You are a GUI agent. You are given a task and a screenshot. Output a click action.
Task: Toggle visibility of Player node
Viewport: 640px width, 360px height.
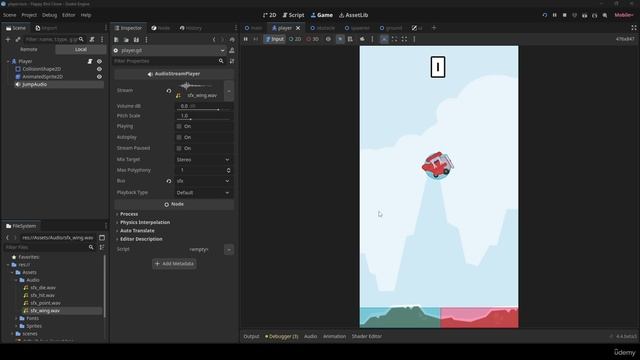pos(99,61)
